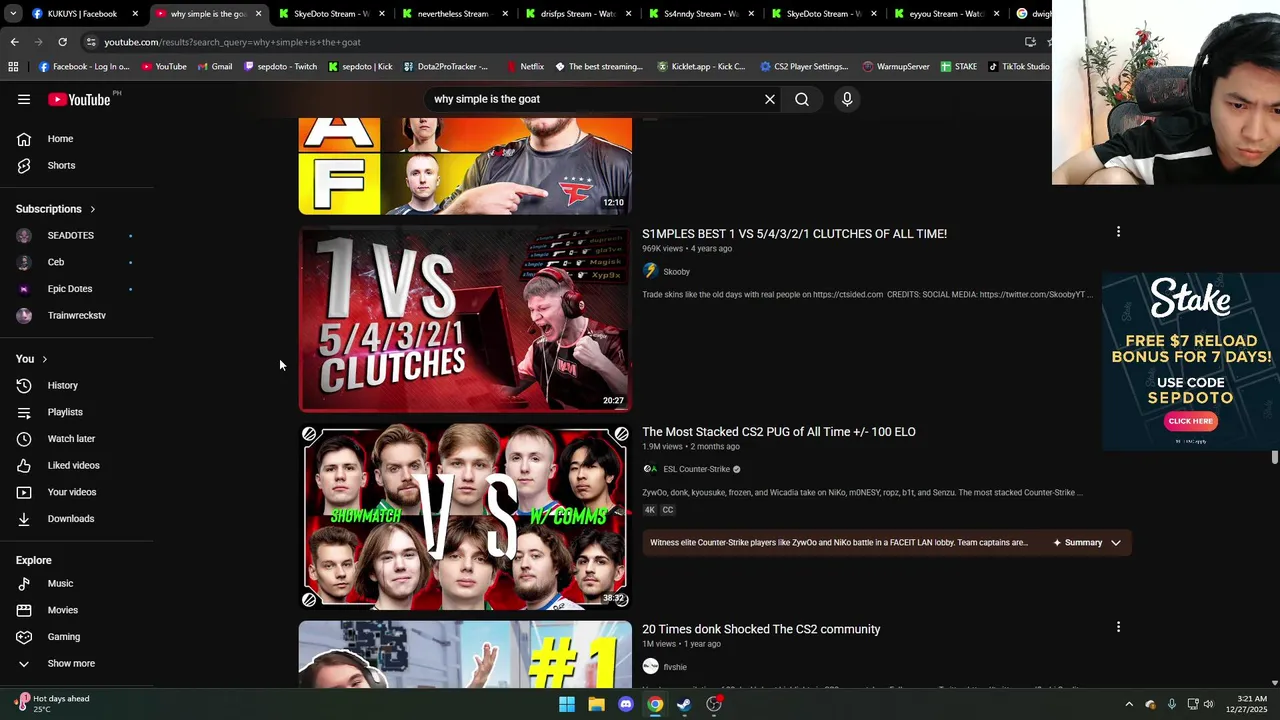Show hidden system tray icons

(x=1129, y=704)
